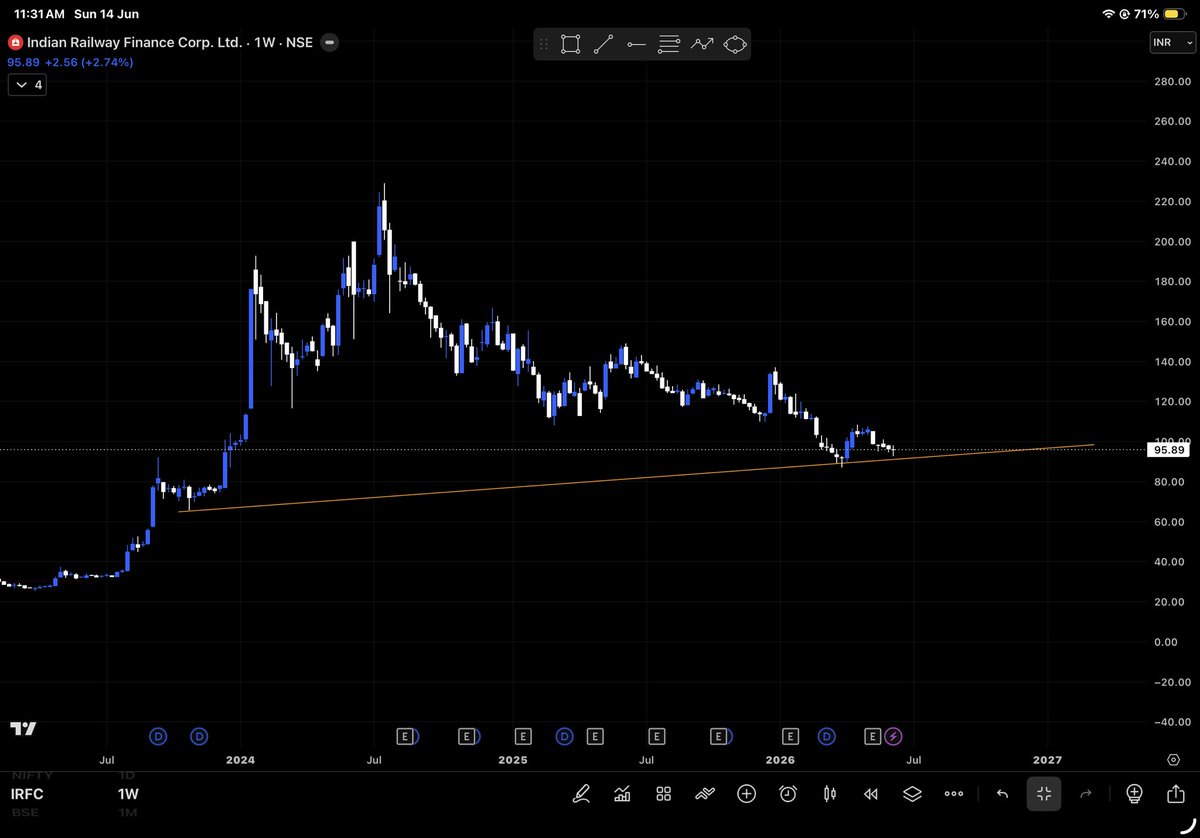Tap the add plus circle icon
Image resolution: width=1200 pixels, height=838 pixels.
pyautogui.click(x=746, y=794)
